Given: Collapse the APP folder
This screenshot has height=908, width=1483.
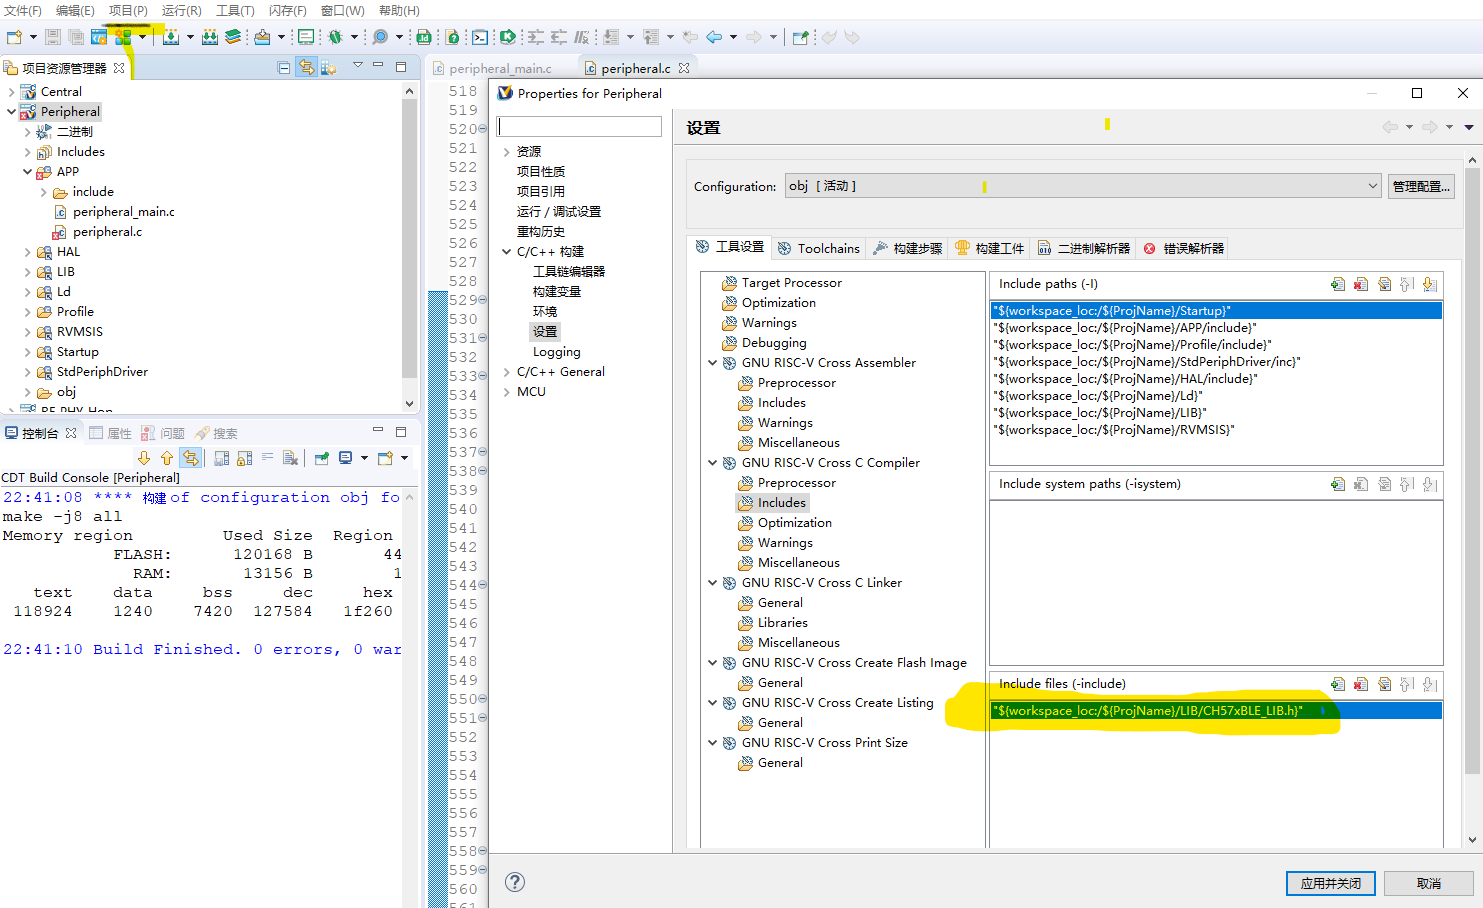Looking at the screenshot, I should click(27, 172).
